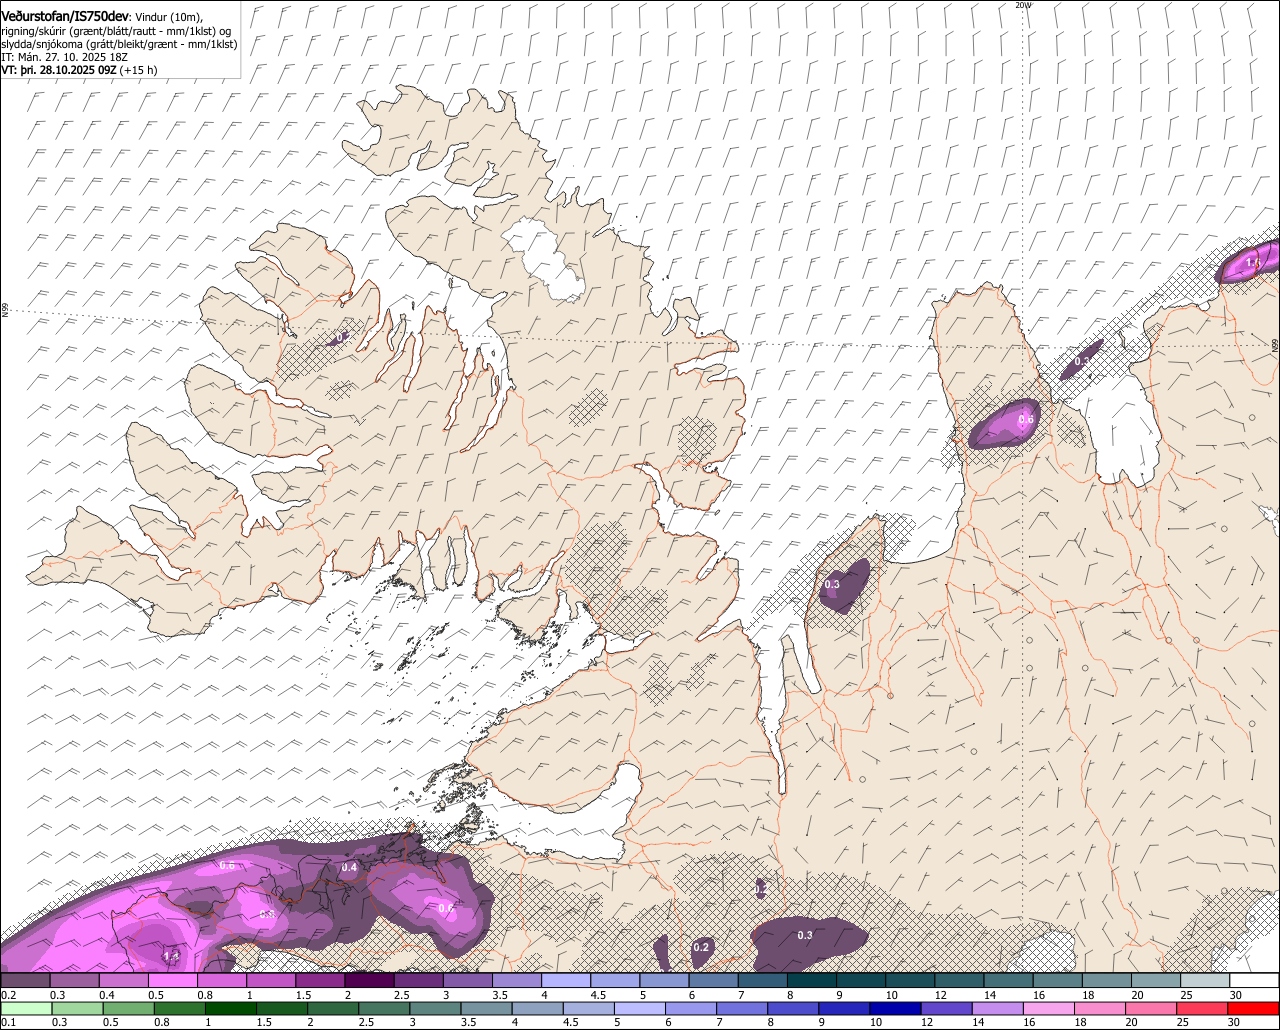This screenshot has width=1280, height=1030.
Task: Click the 20W longitude label
Action: 1023,5
